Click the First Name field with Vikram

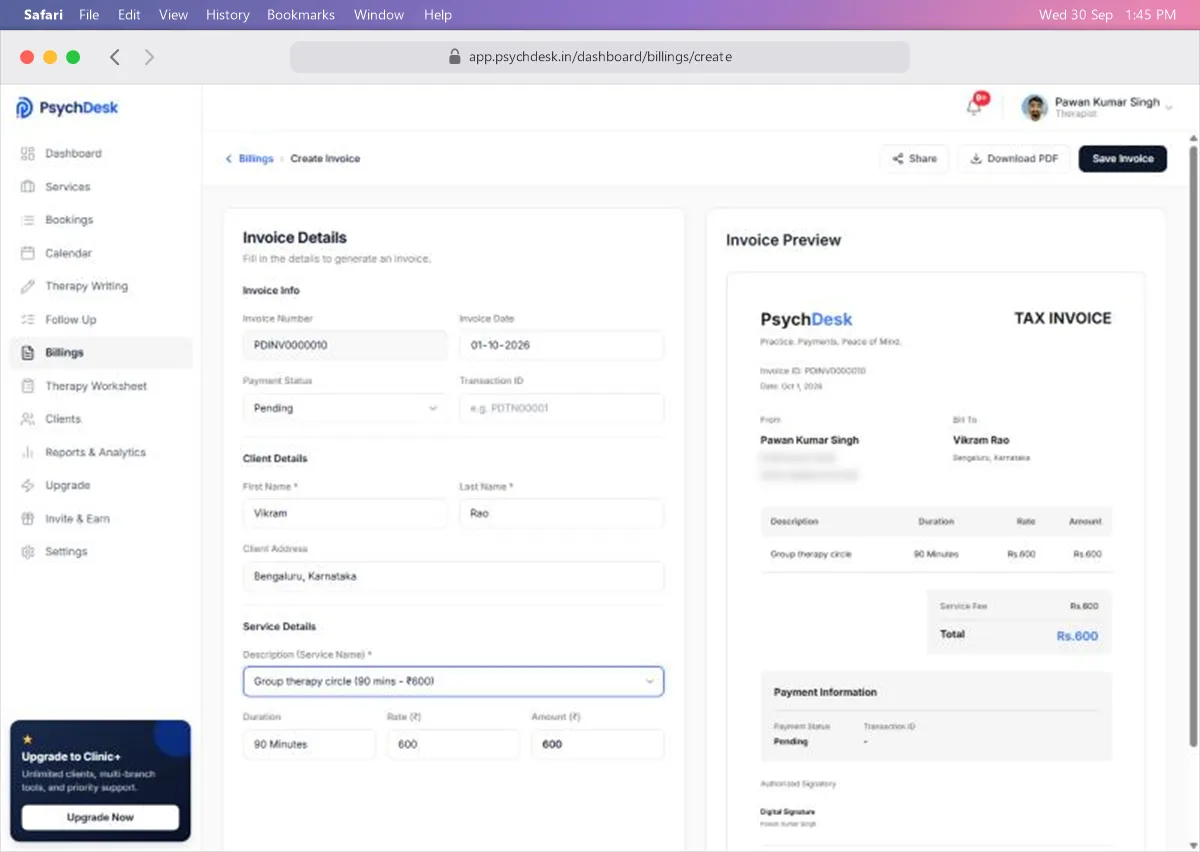[x=345, y=513]
